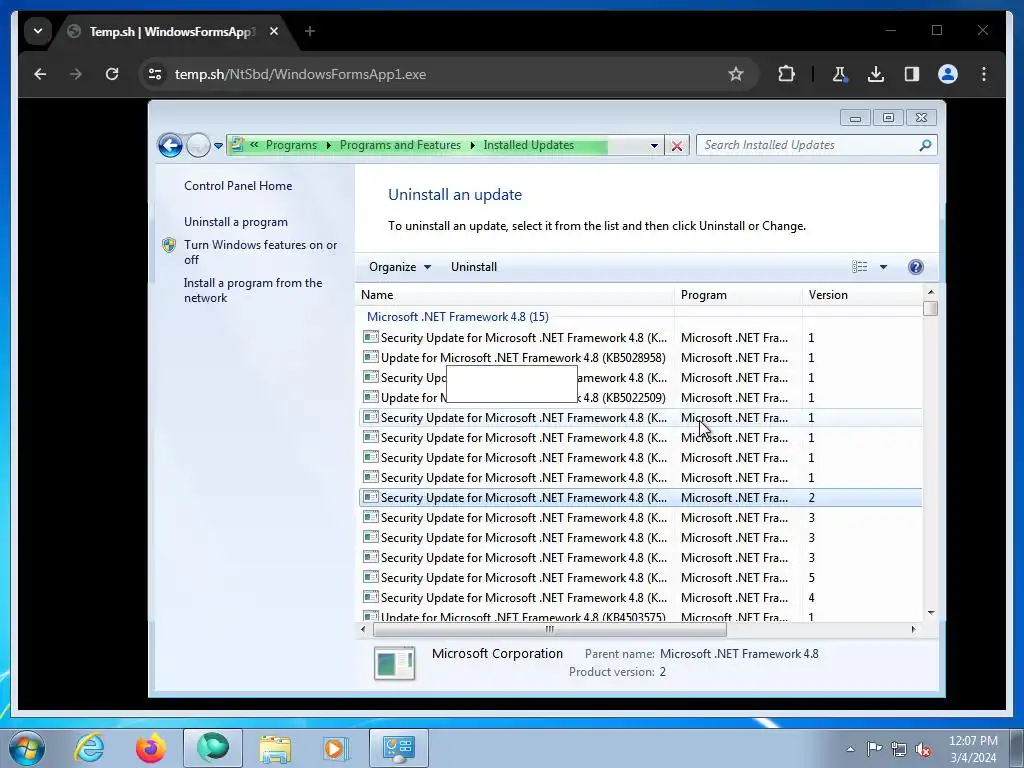Open network icon in system tray
Screen dimensions: 1024x768
pyautogui.click(x=899, y=749)
